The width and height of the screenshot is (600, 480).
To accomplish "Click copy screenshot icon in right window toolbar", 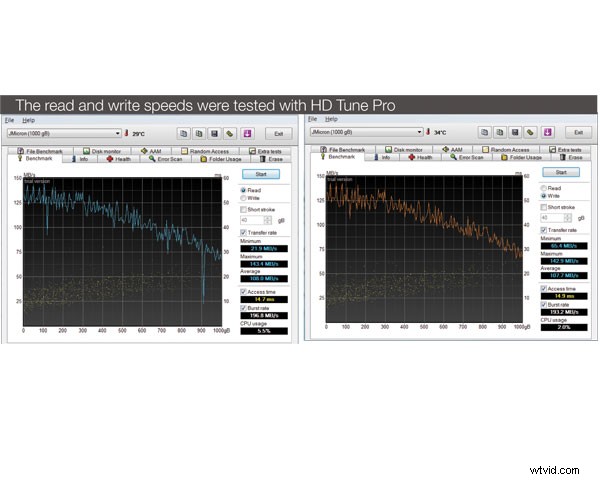I will 501,132.
